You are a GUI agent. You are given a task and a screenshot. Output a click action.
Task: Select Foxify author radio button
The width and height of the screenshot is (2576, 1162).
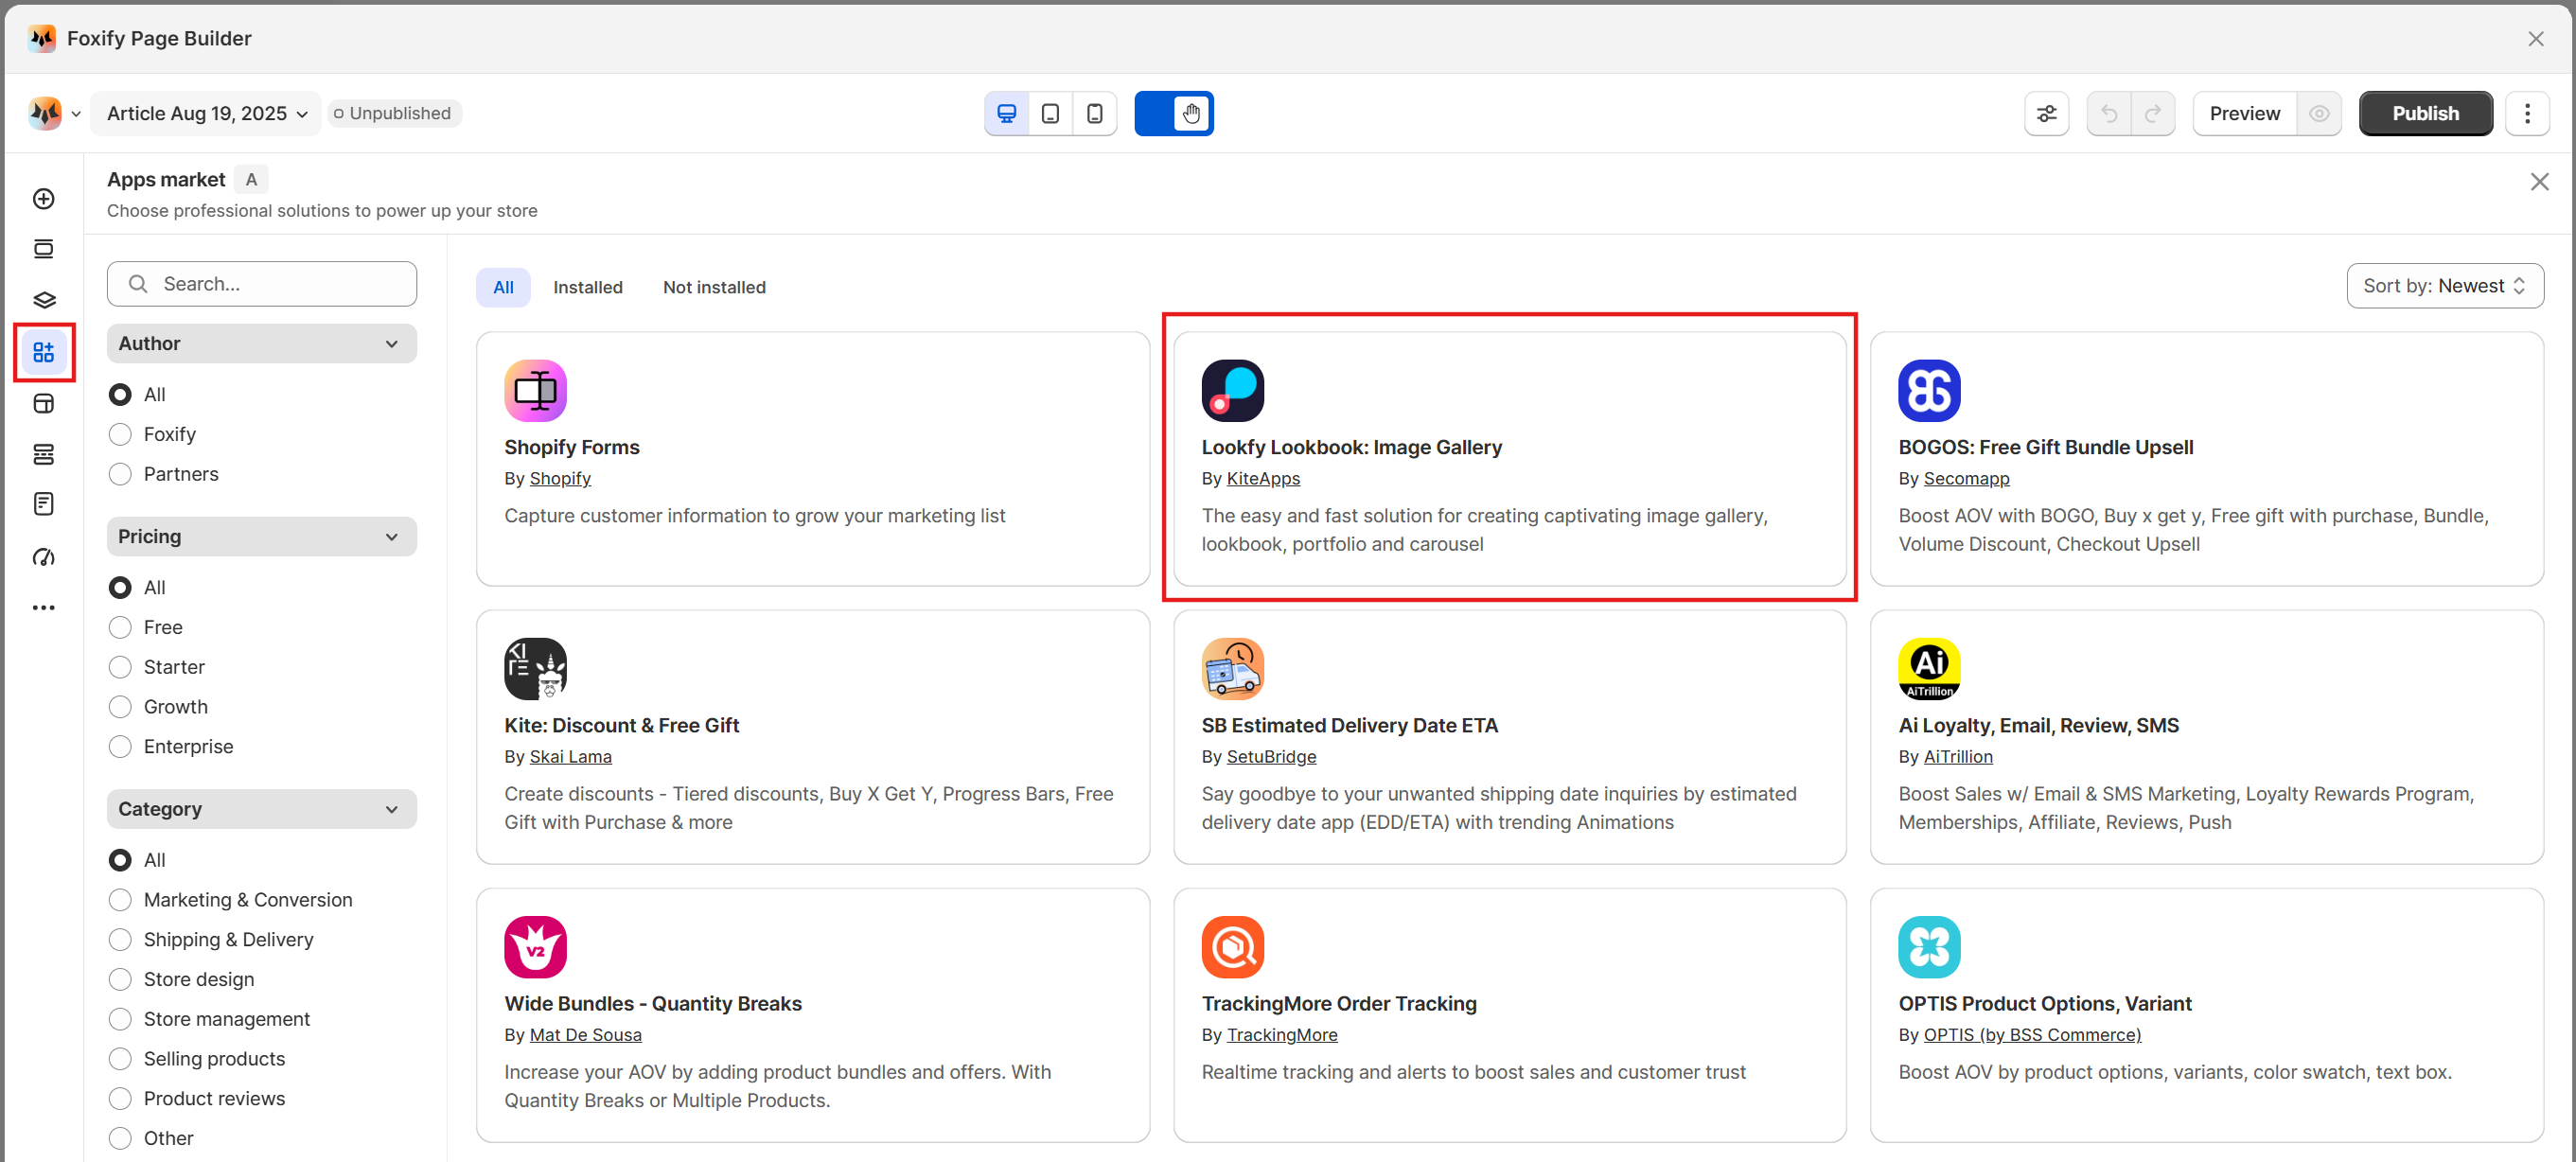120,434
